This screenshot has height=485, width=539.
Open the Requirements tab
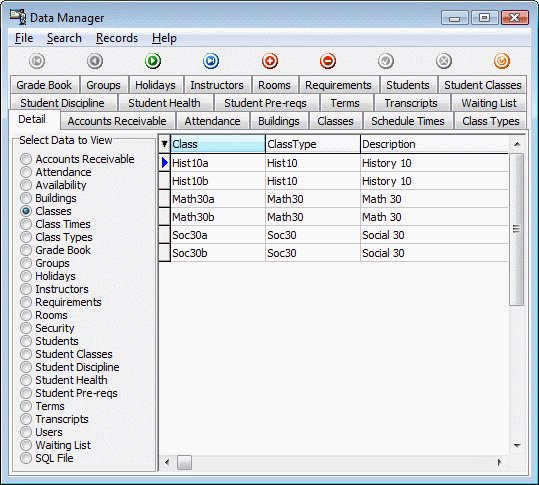338,85
